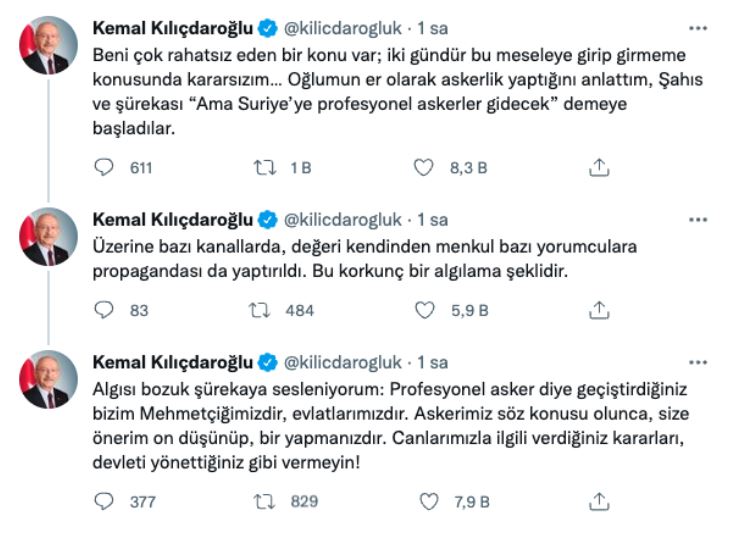
Task: Reply to the first tweet about askerlik
Action: [x=105, y=168]
